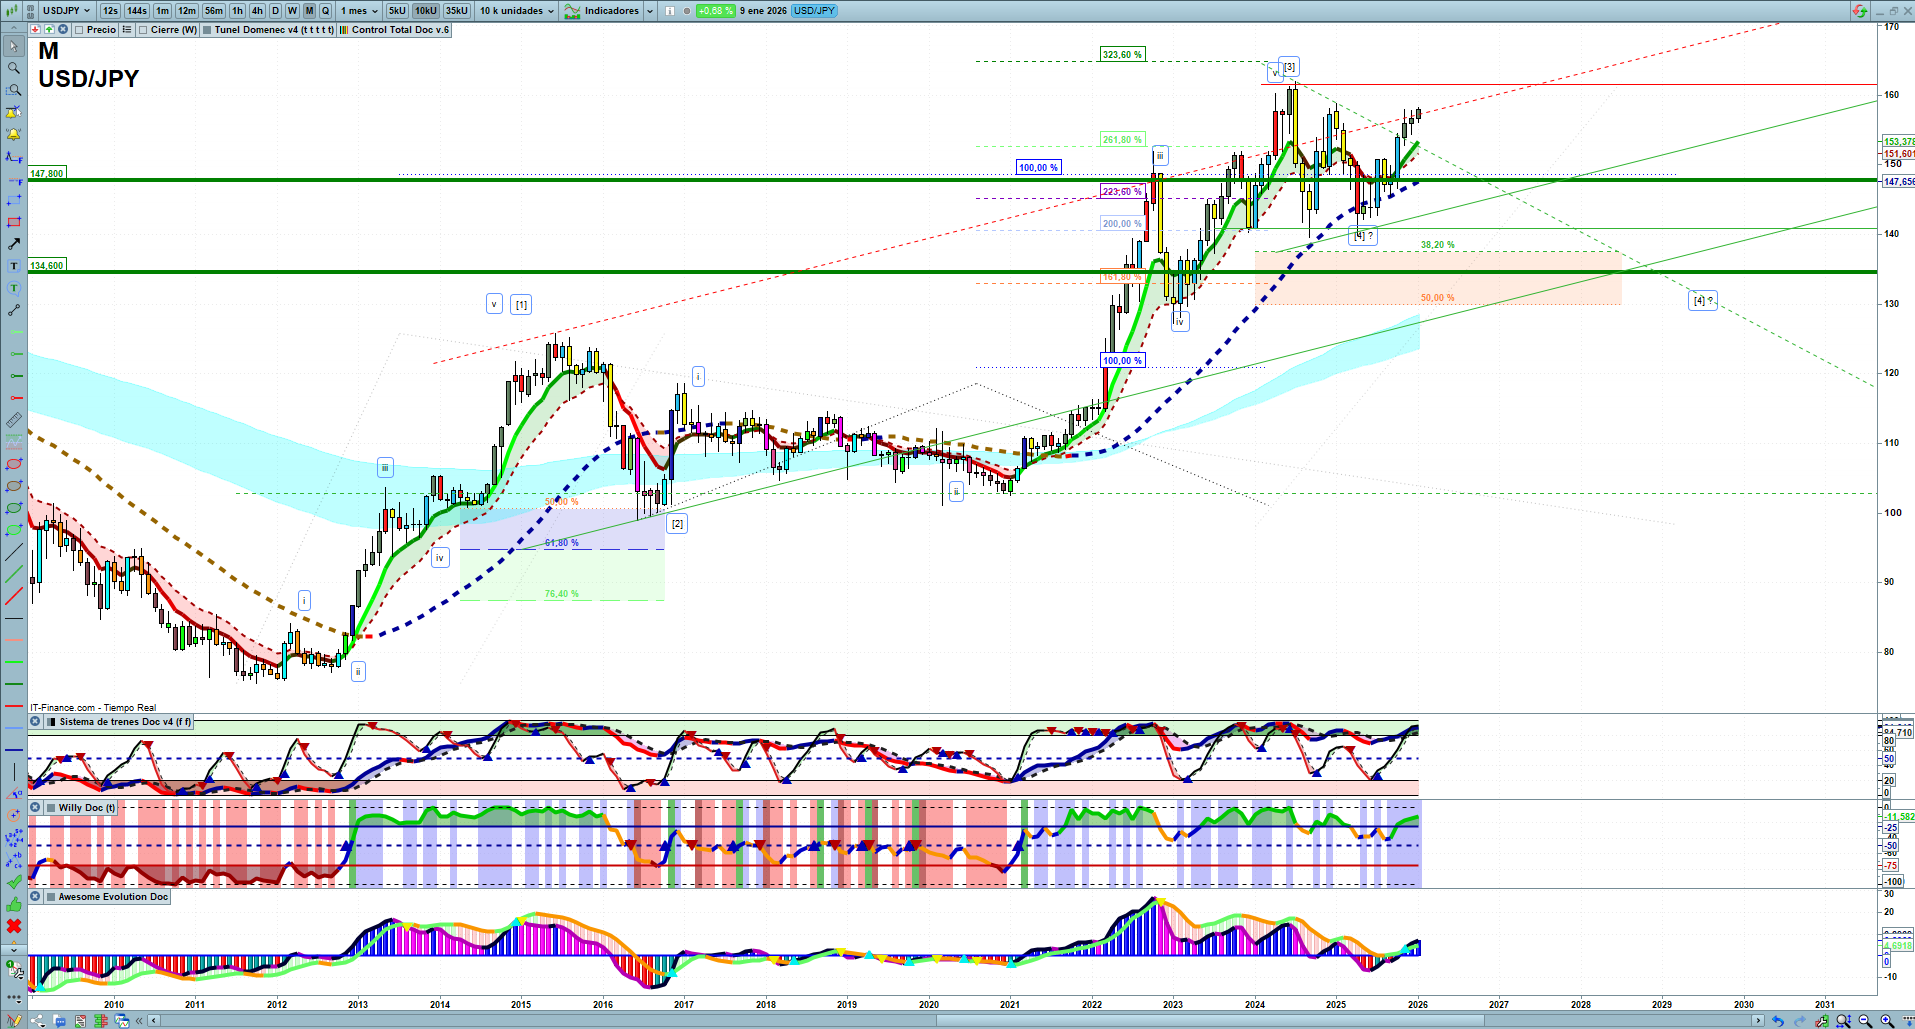This screenshot has width=1915, height=1029.
Task: Toggle the Precio checkbox
Action: coord(80,30)
